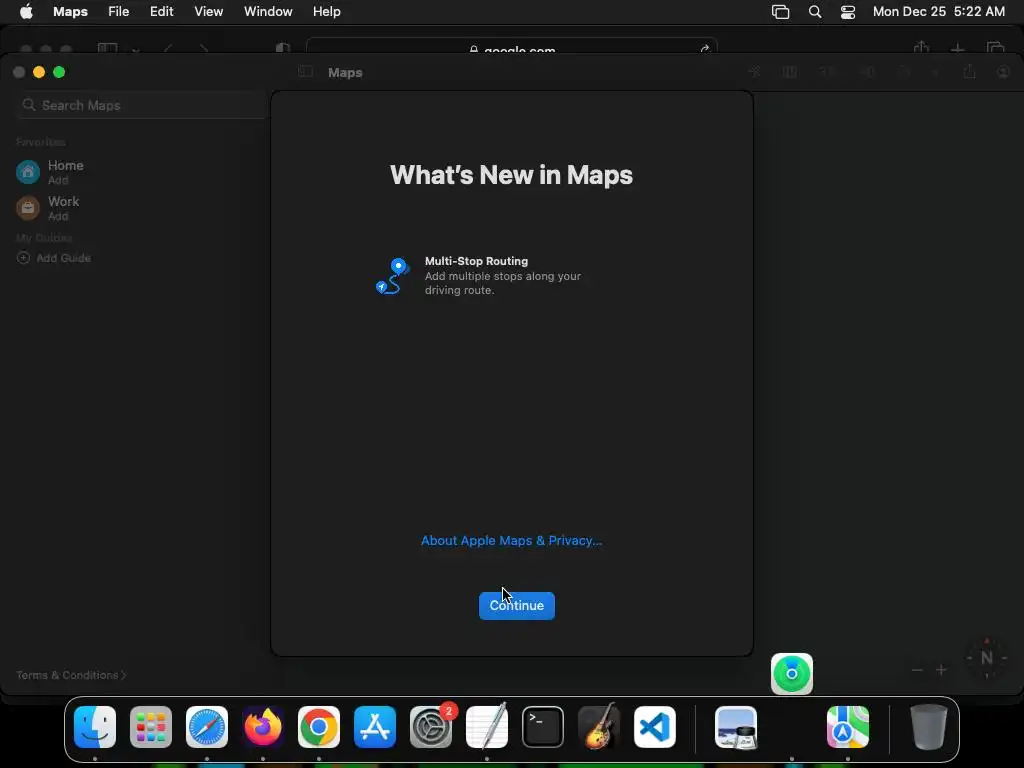Open Launchpad from the Dock
This screenshot has height=768, width=1024.
(151, 727)
